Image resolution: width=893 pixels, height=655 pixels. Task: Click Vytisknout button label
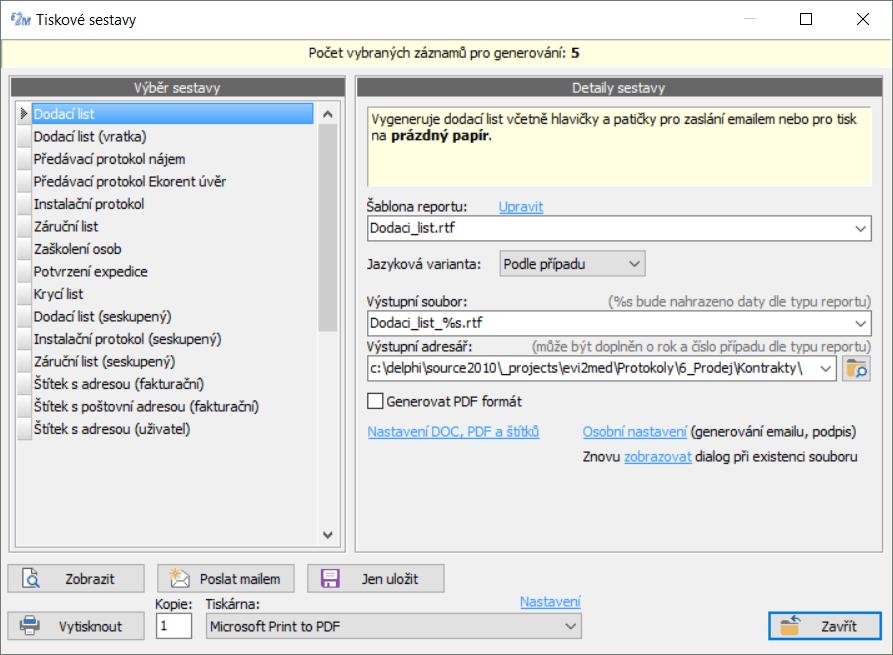[x=90, y=626]
